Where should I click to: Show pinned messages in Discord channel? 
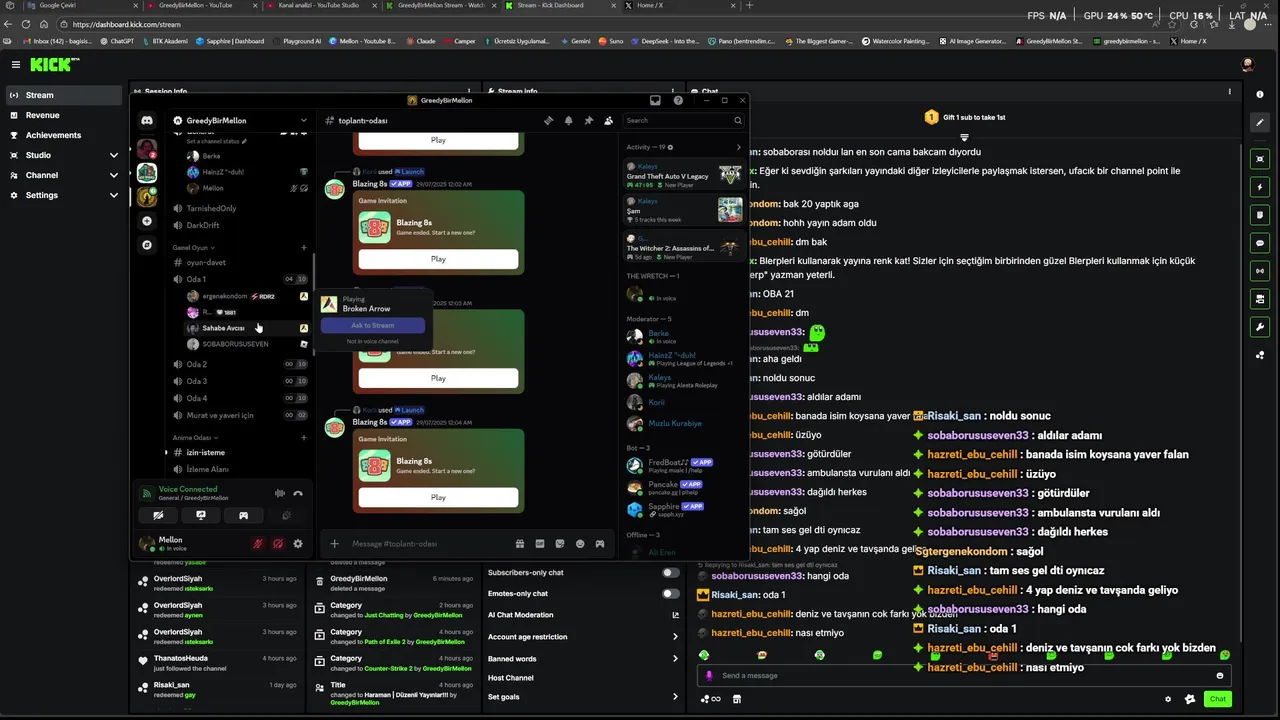588,120
